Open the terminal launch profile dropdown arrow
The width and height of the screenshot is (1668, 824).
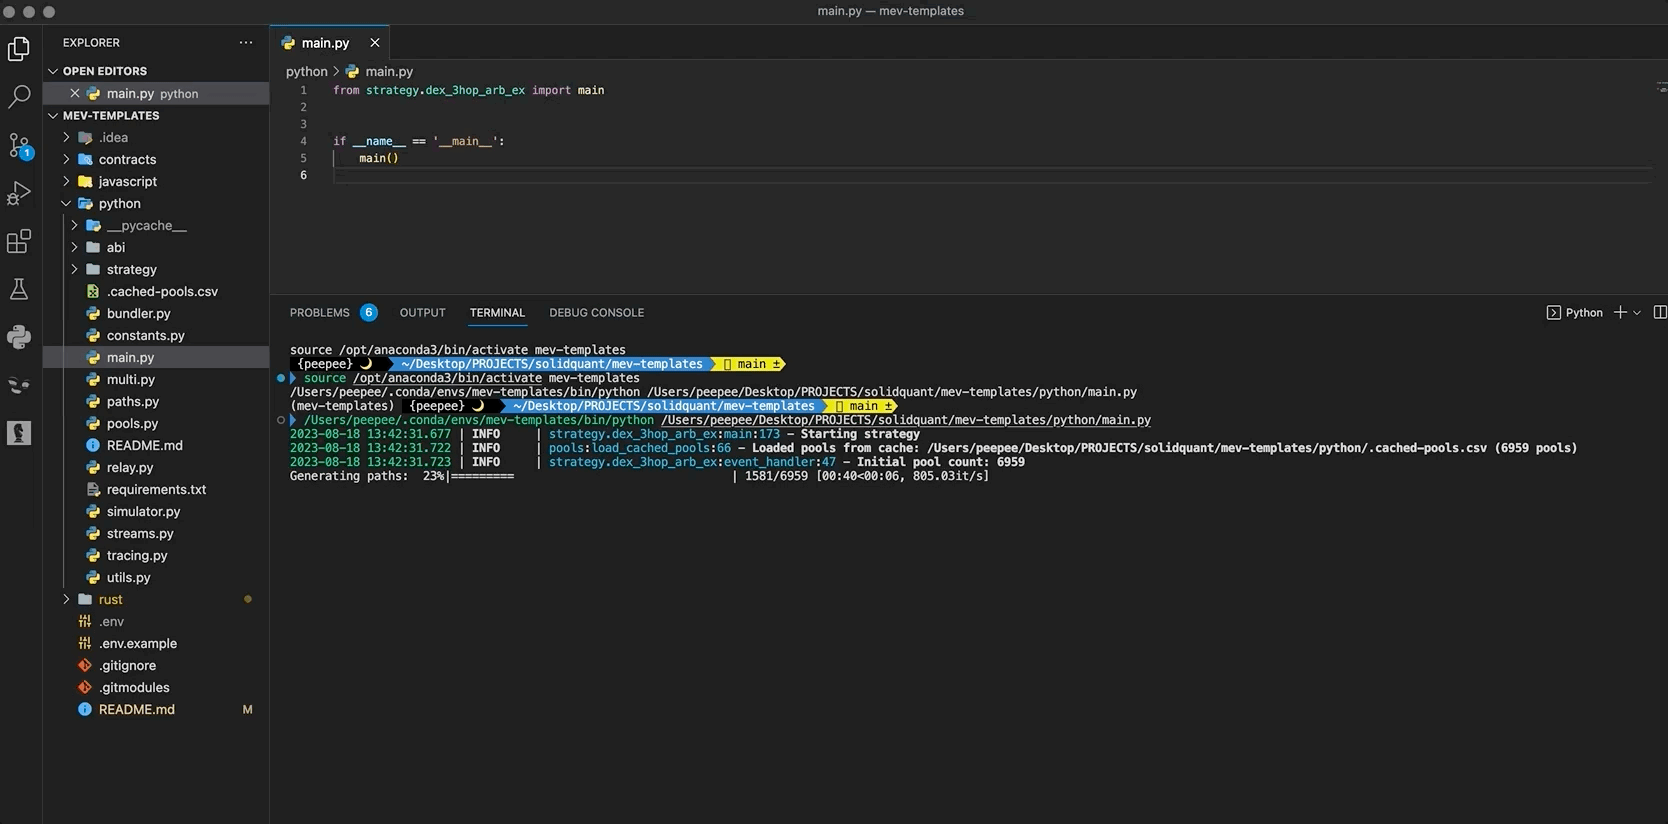coord(1637,313)
